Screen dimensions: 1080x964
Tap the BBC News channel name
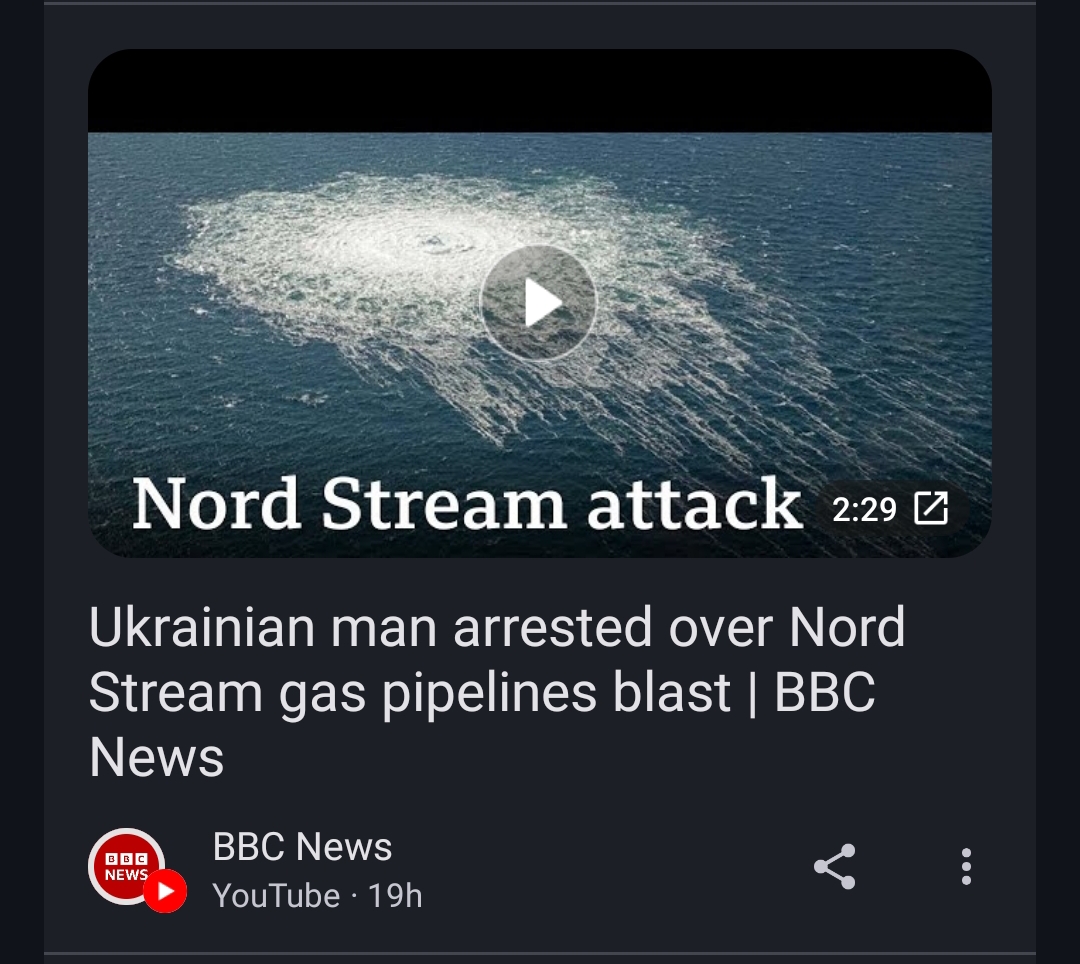[x=302, y=846]
